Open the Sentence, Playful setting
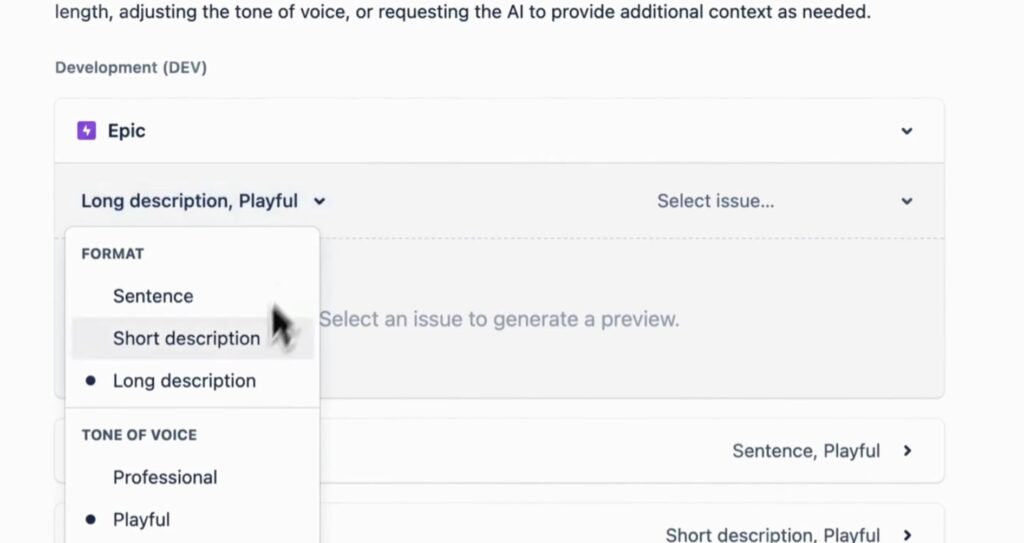This screenshot has height=543, width=1024. pos(806,451)
